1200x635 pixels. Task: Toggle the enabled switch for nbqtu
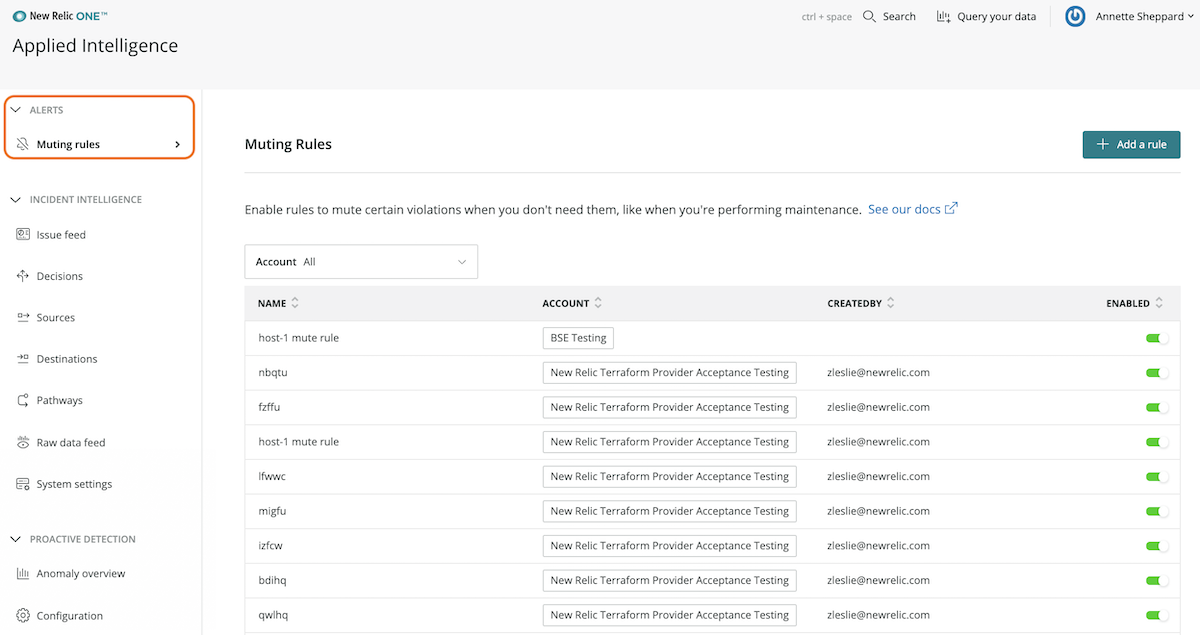pyautogui.click(x=1157, y=373)
